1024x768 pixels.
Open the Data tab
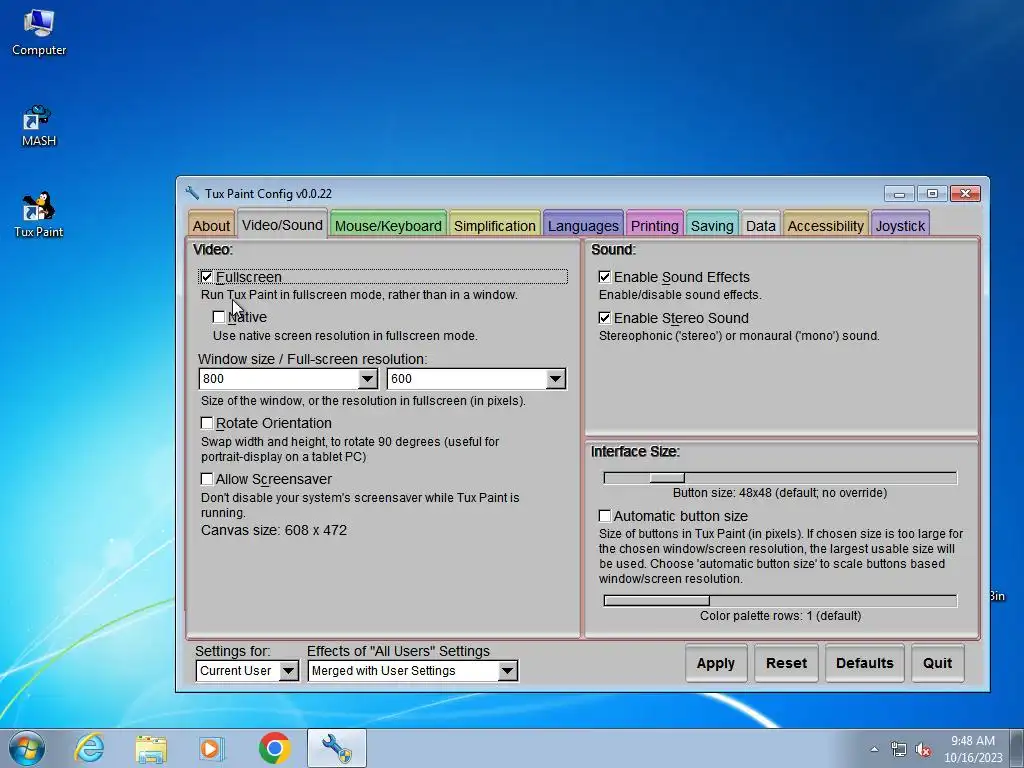(761, 225)
